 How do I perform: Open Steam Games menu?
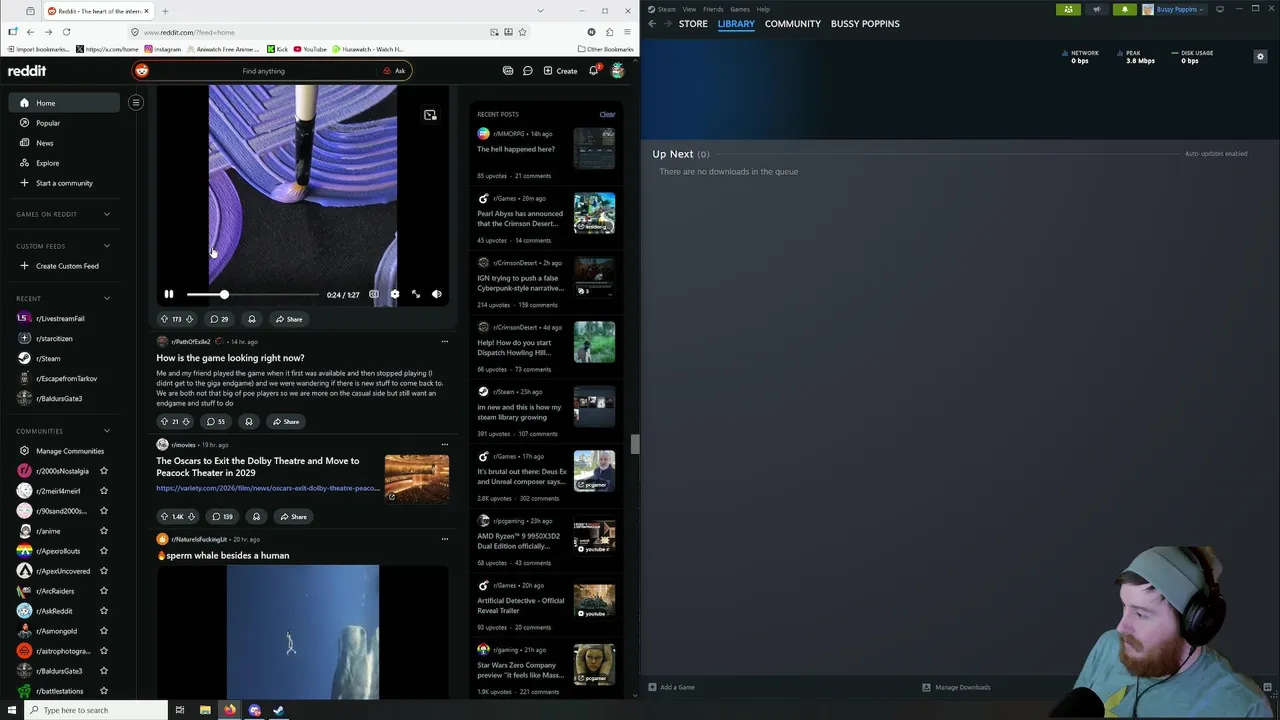pyautogui.click(x=740, y=9)
